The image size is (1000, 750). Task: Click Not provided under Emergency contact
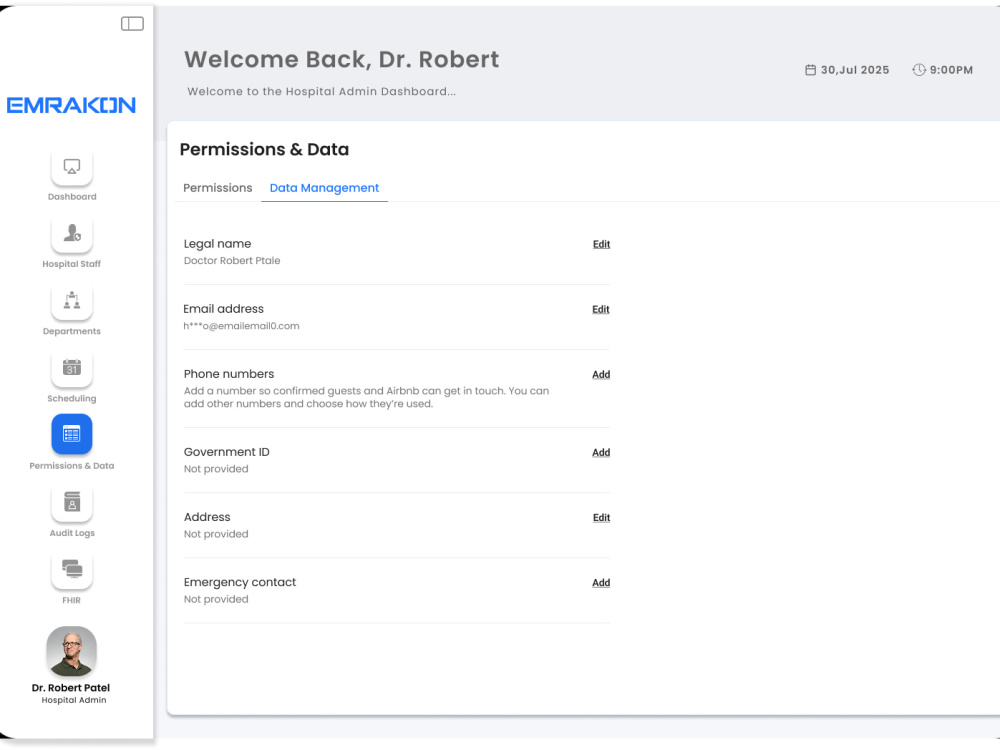click(x=216, y=599)
